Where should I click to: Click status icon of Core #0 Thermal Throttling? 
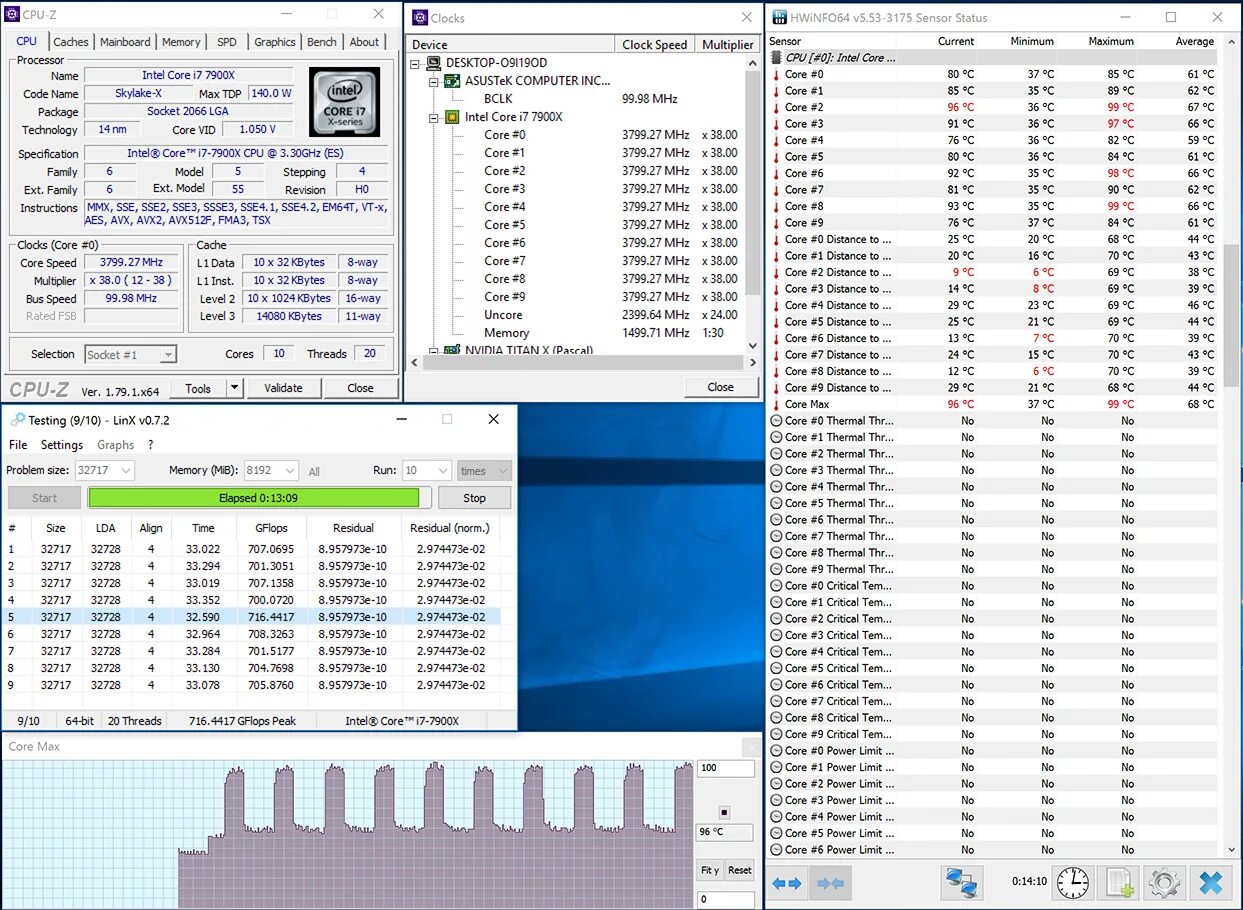(x=776, y=421)
